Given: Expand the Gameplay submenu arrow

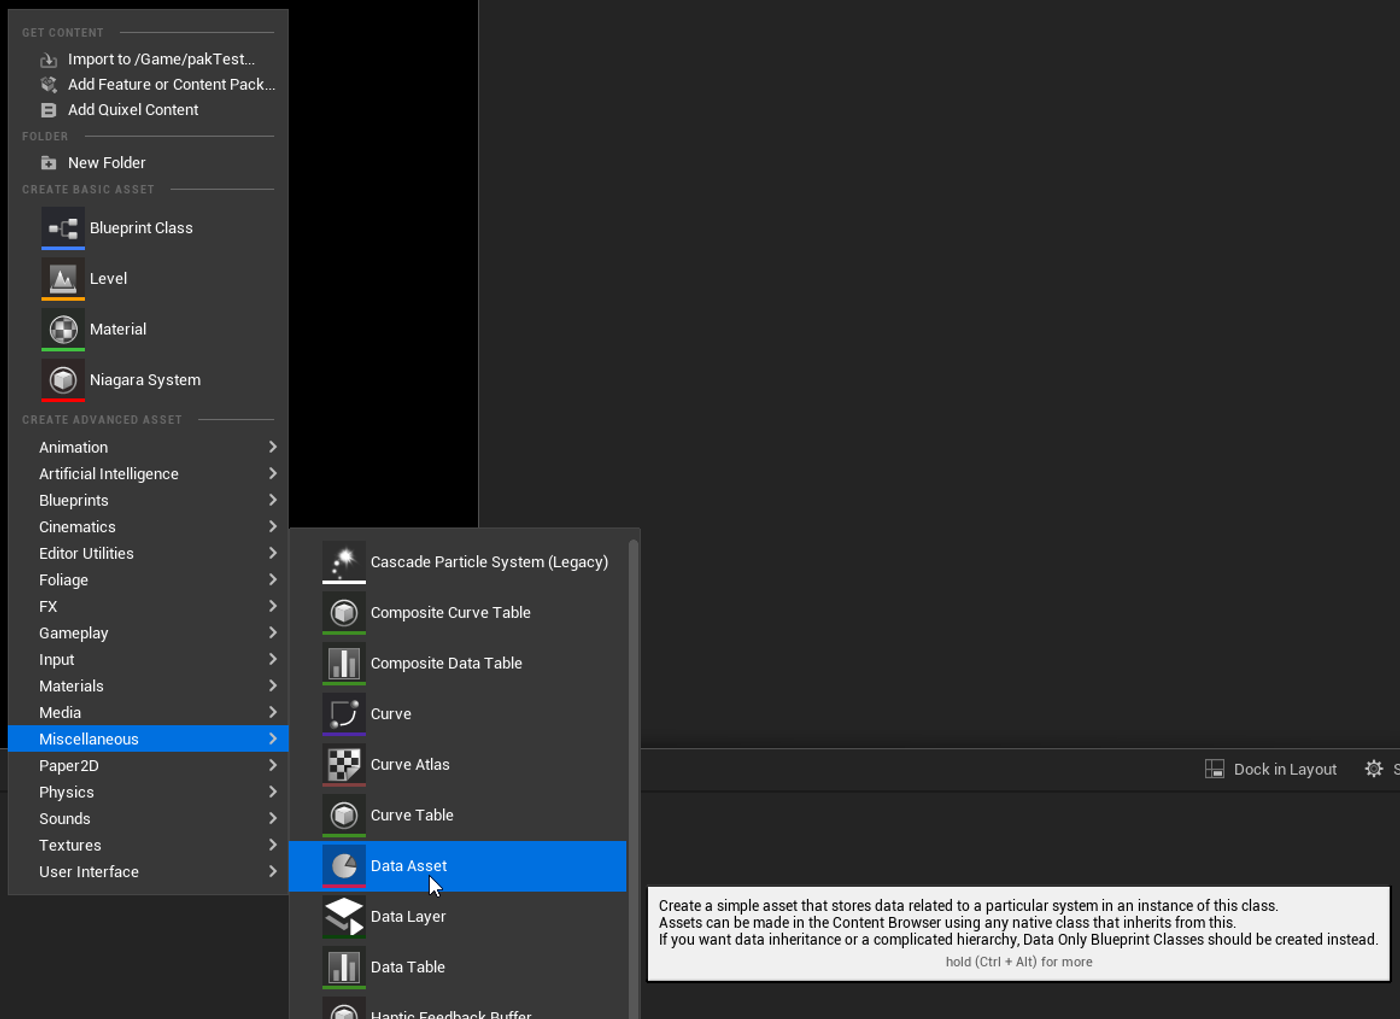Looking at the screenshot, I should (x=272, y=633).
